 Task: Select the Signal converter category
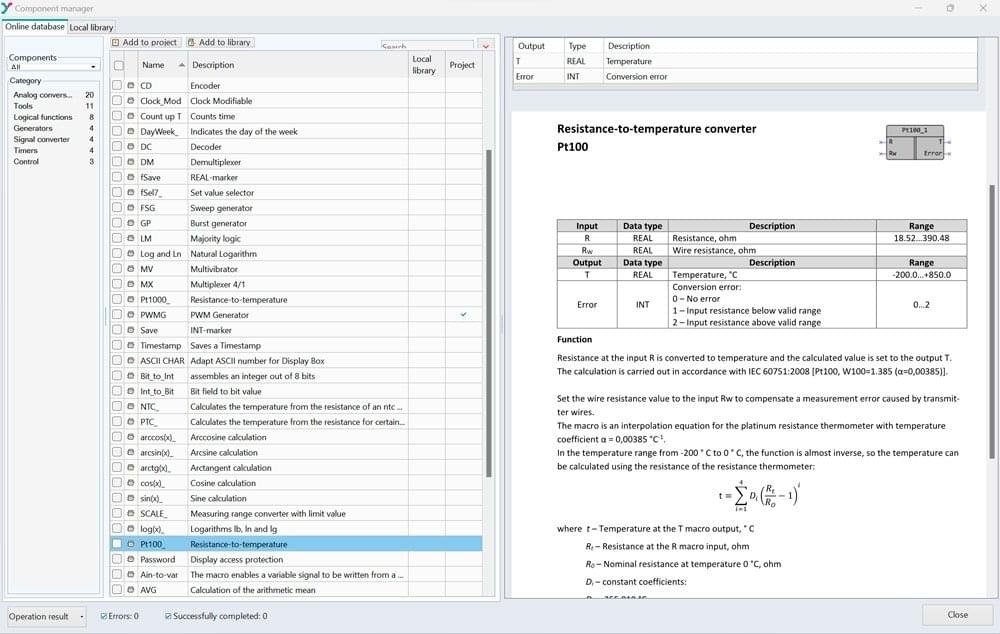(41, 140)
